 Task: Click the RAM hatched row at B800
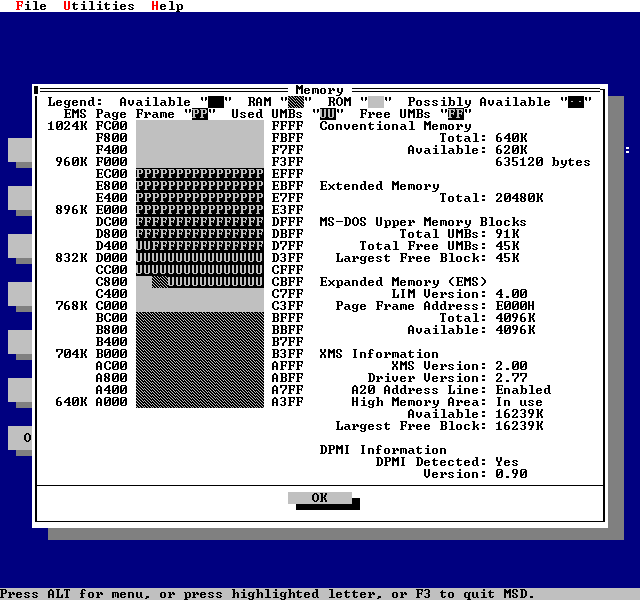(x=200, y=330)
